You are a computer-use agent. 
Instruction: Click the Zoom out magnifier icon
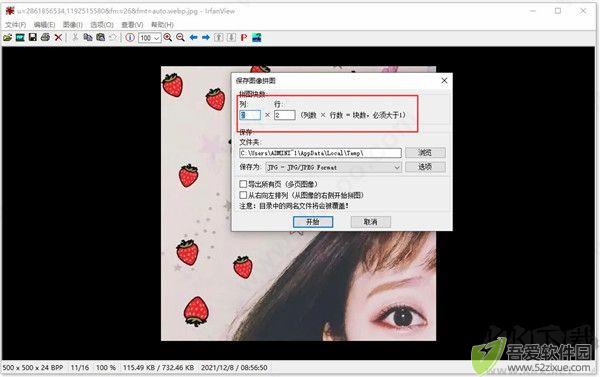181,38
